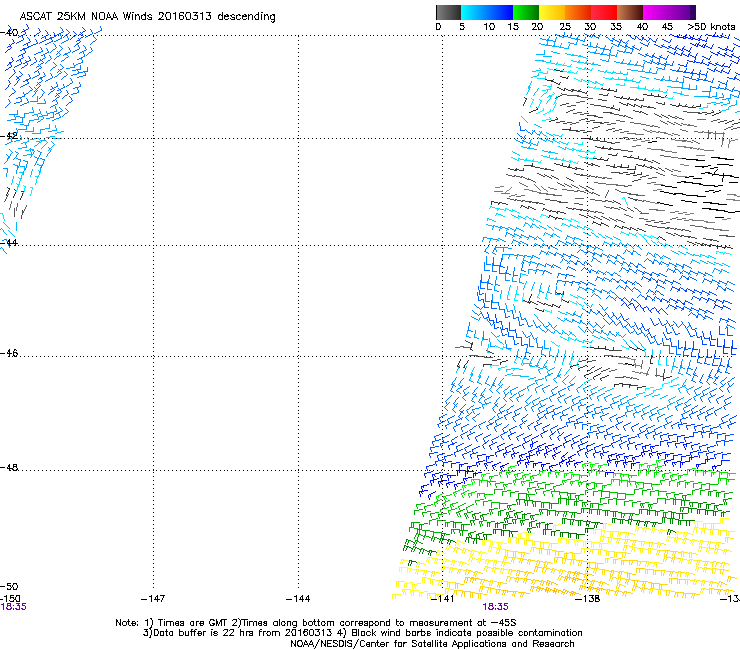This screenshot has width=740, height=650.
Task: Click the green 15-20 knots color band
Action: pos(526,12)
